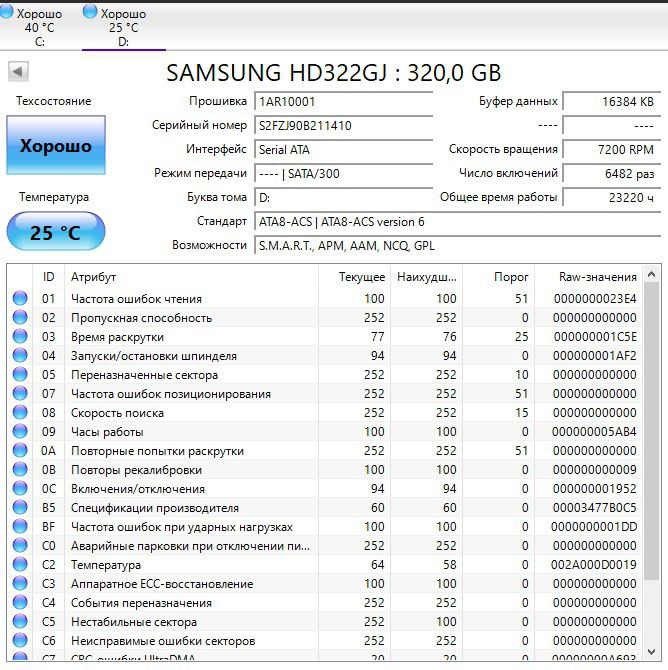Click status icon for 0C Включения/отключения
The width and height of the screenshot is (668, 670).
(20, 488)
